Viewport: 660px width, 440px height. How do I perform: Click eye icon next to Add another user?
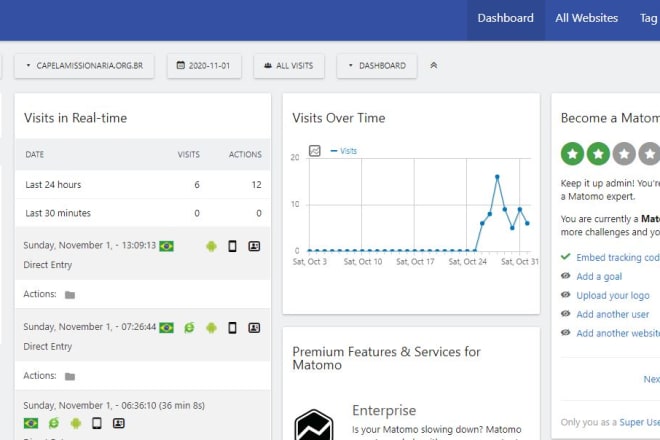(566, 314)
